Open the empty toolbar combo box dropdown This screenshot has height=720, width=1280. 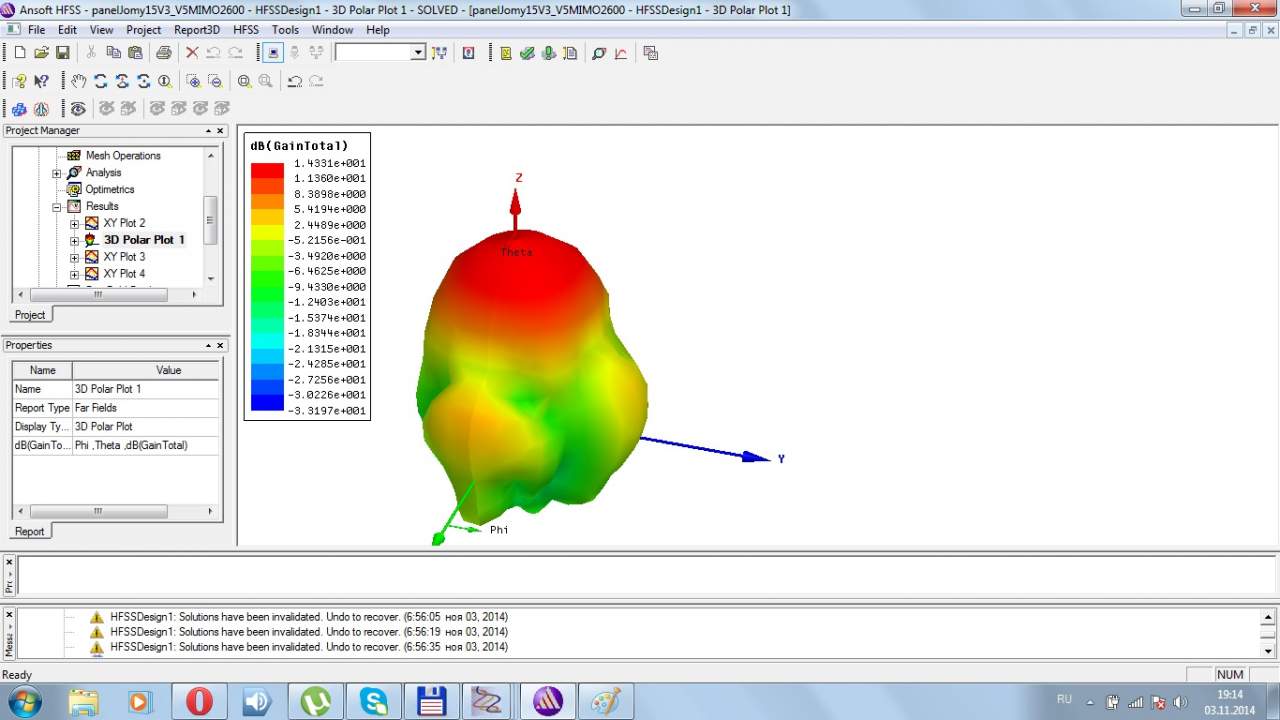418,53
